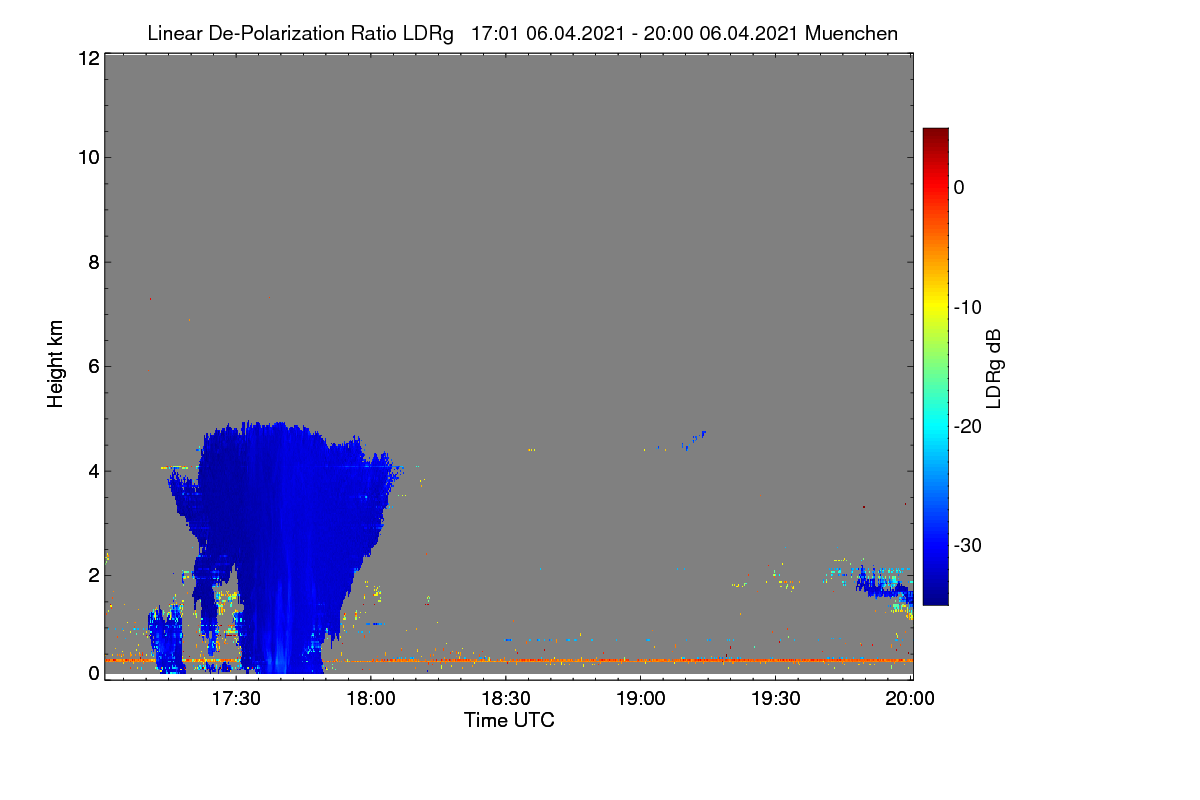Click the colorbar value '-10'

point(967,307)
